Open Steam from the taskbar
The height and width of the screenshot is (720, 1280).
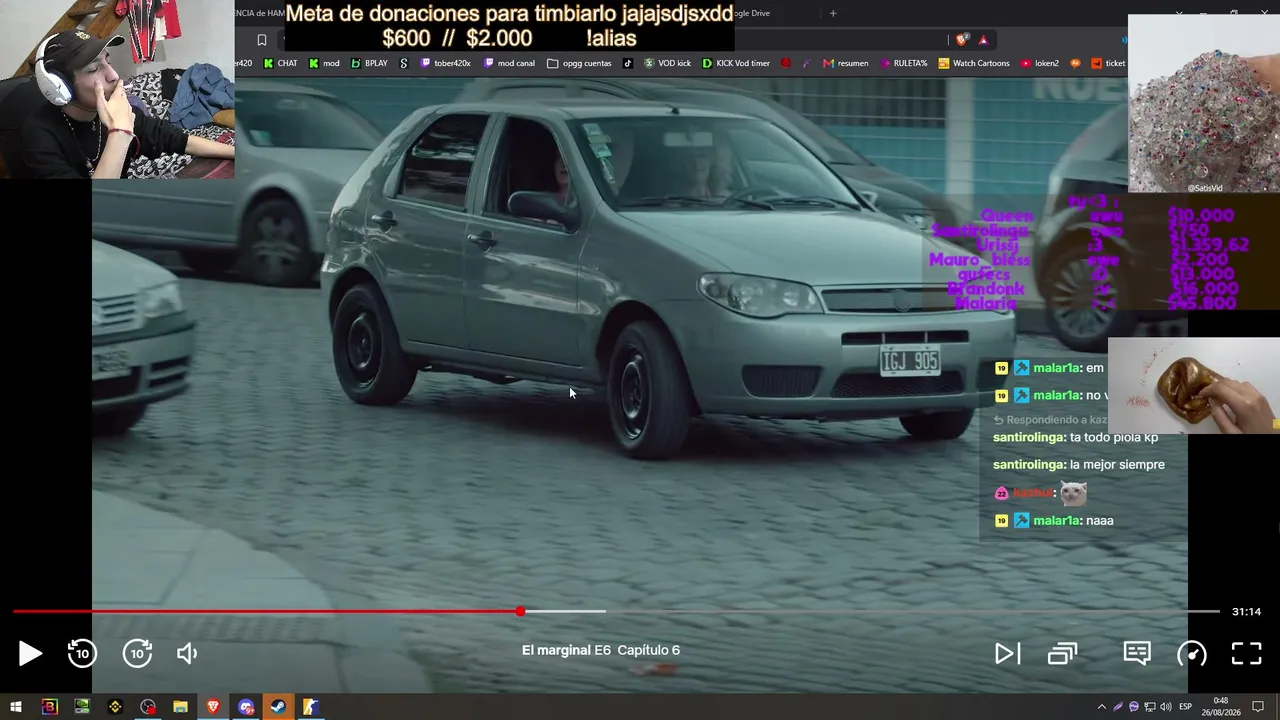pos(278,707)
